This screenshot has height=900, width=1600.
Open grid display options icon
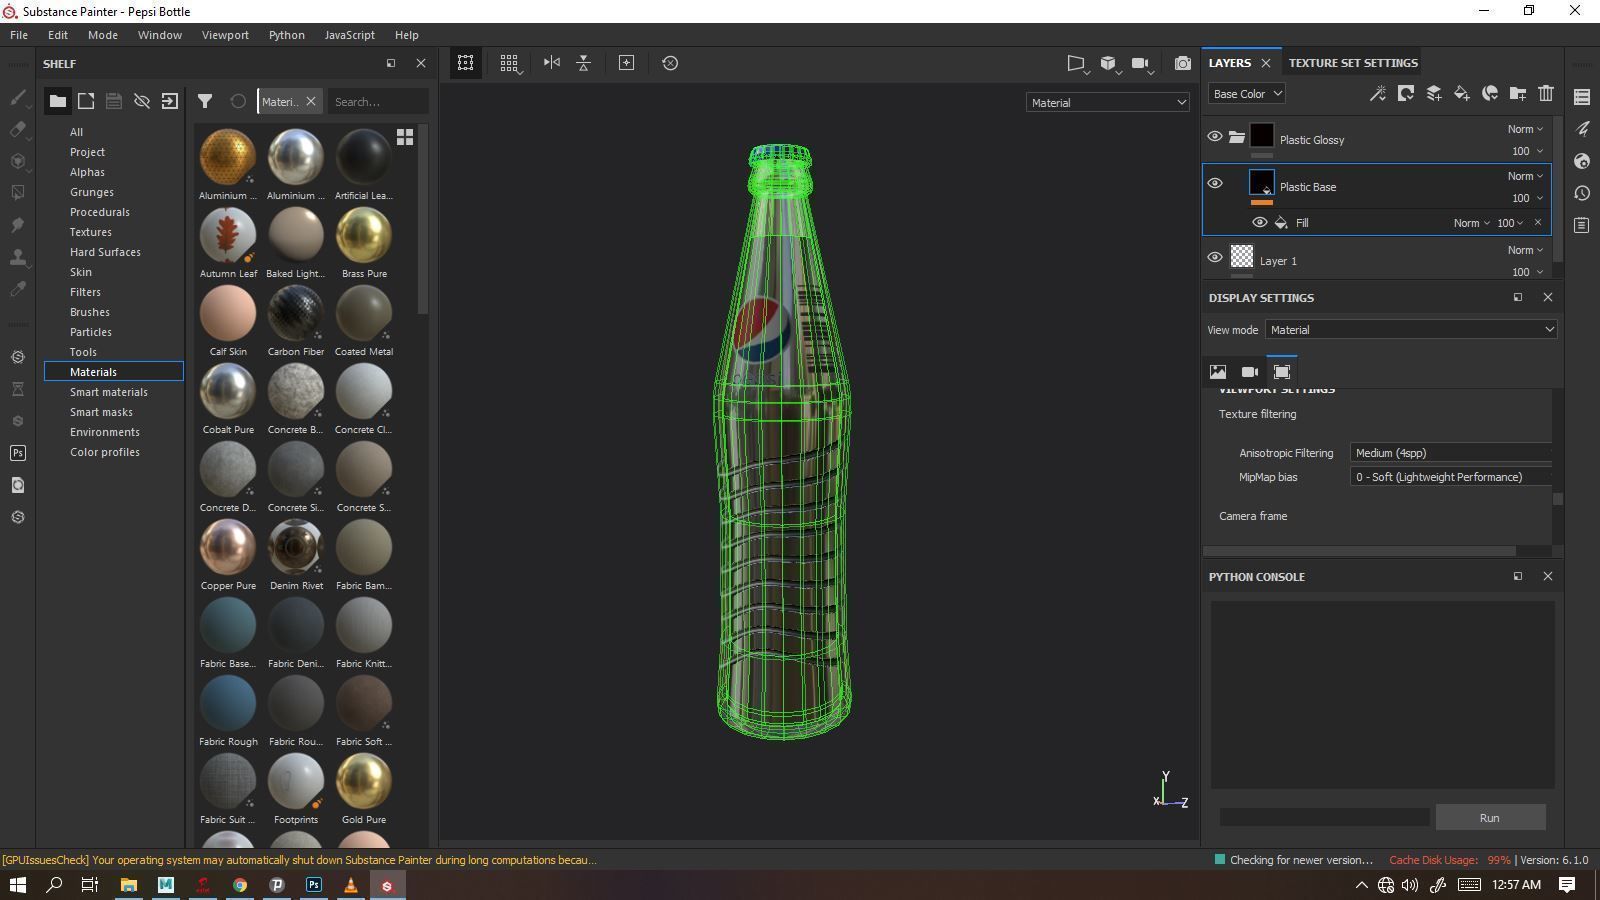pyautogui.click(x=510, y=63)
